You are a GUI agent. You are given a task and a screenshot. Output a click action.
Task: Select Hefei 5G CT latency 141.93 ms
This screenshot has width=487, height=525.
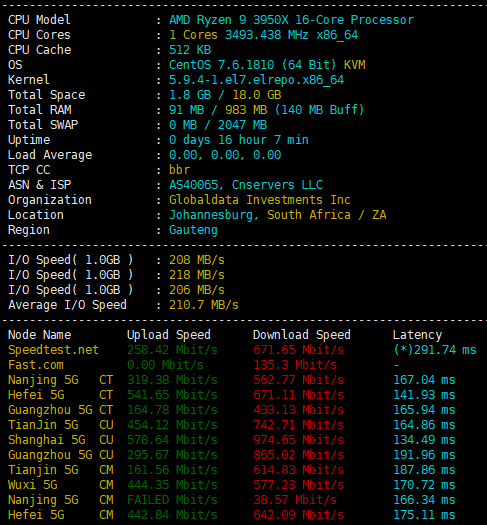click(x=424, y=395)
